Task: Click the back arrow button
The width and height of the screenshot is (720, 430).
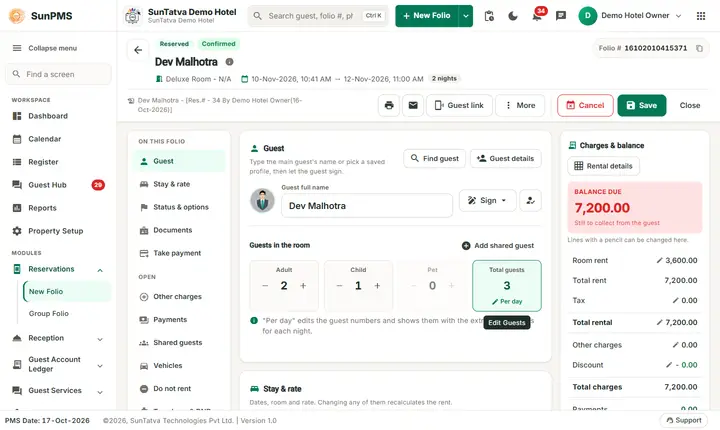Action: pos(138,50)
